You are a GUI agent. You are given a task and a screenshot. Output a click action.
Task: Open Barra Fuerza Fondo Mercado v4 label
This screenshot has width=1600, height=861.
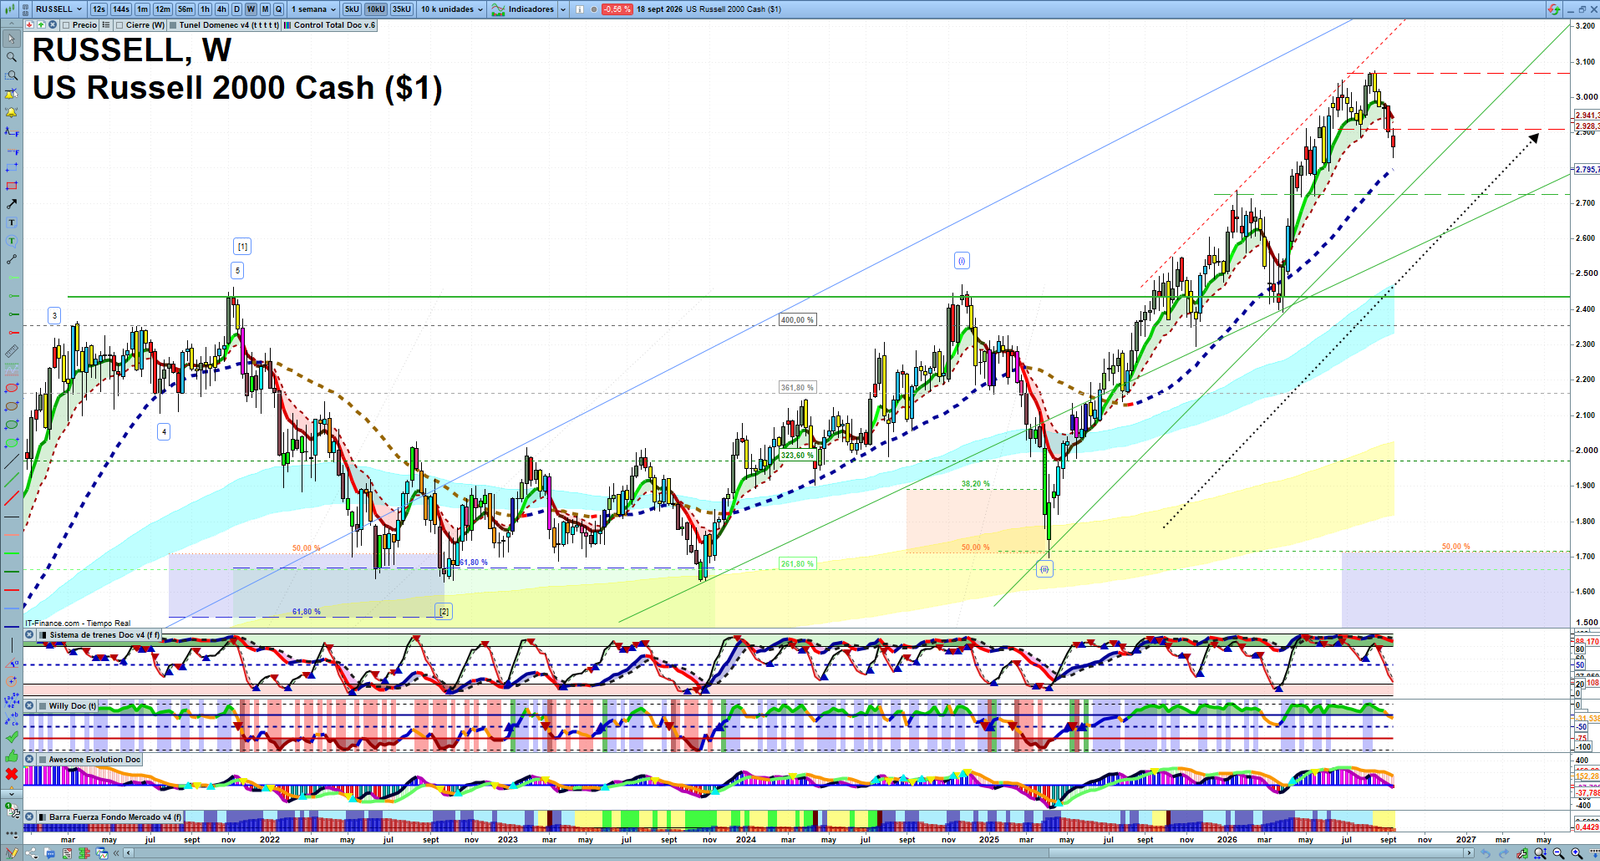coord(115,817)
